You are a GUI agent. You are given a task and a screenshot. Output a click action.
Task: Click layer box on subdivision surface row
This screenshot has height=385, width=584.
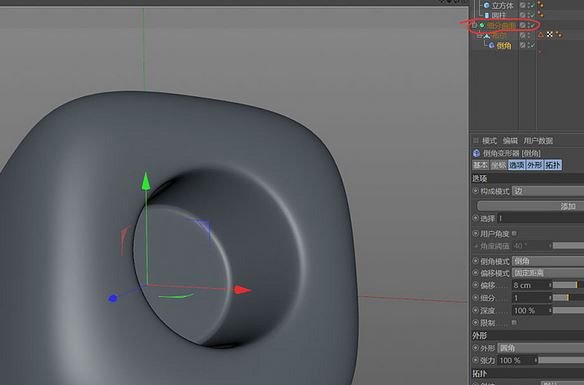(523, 25)
